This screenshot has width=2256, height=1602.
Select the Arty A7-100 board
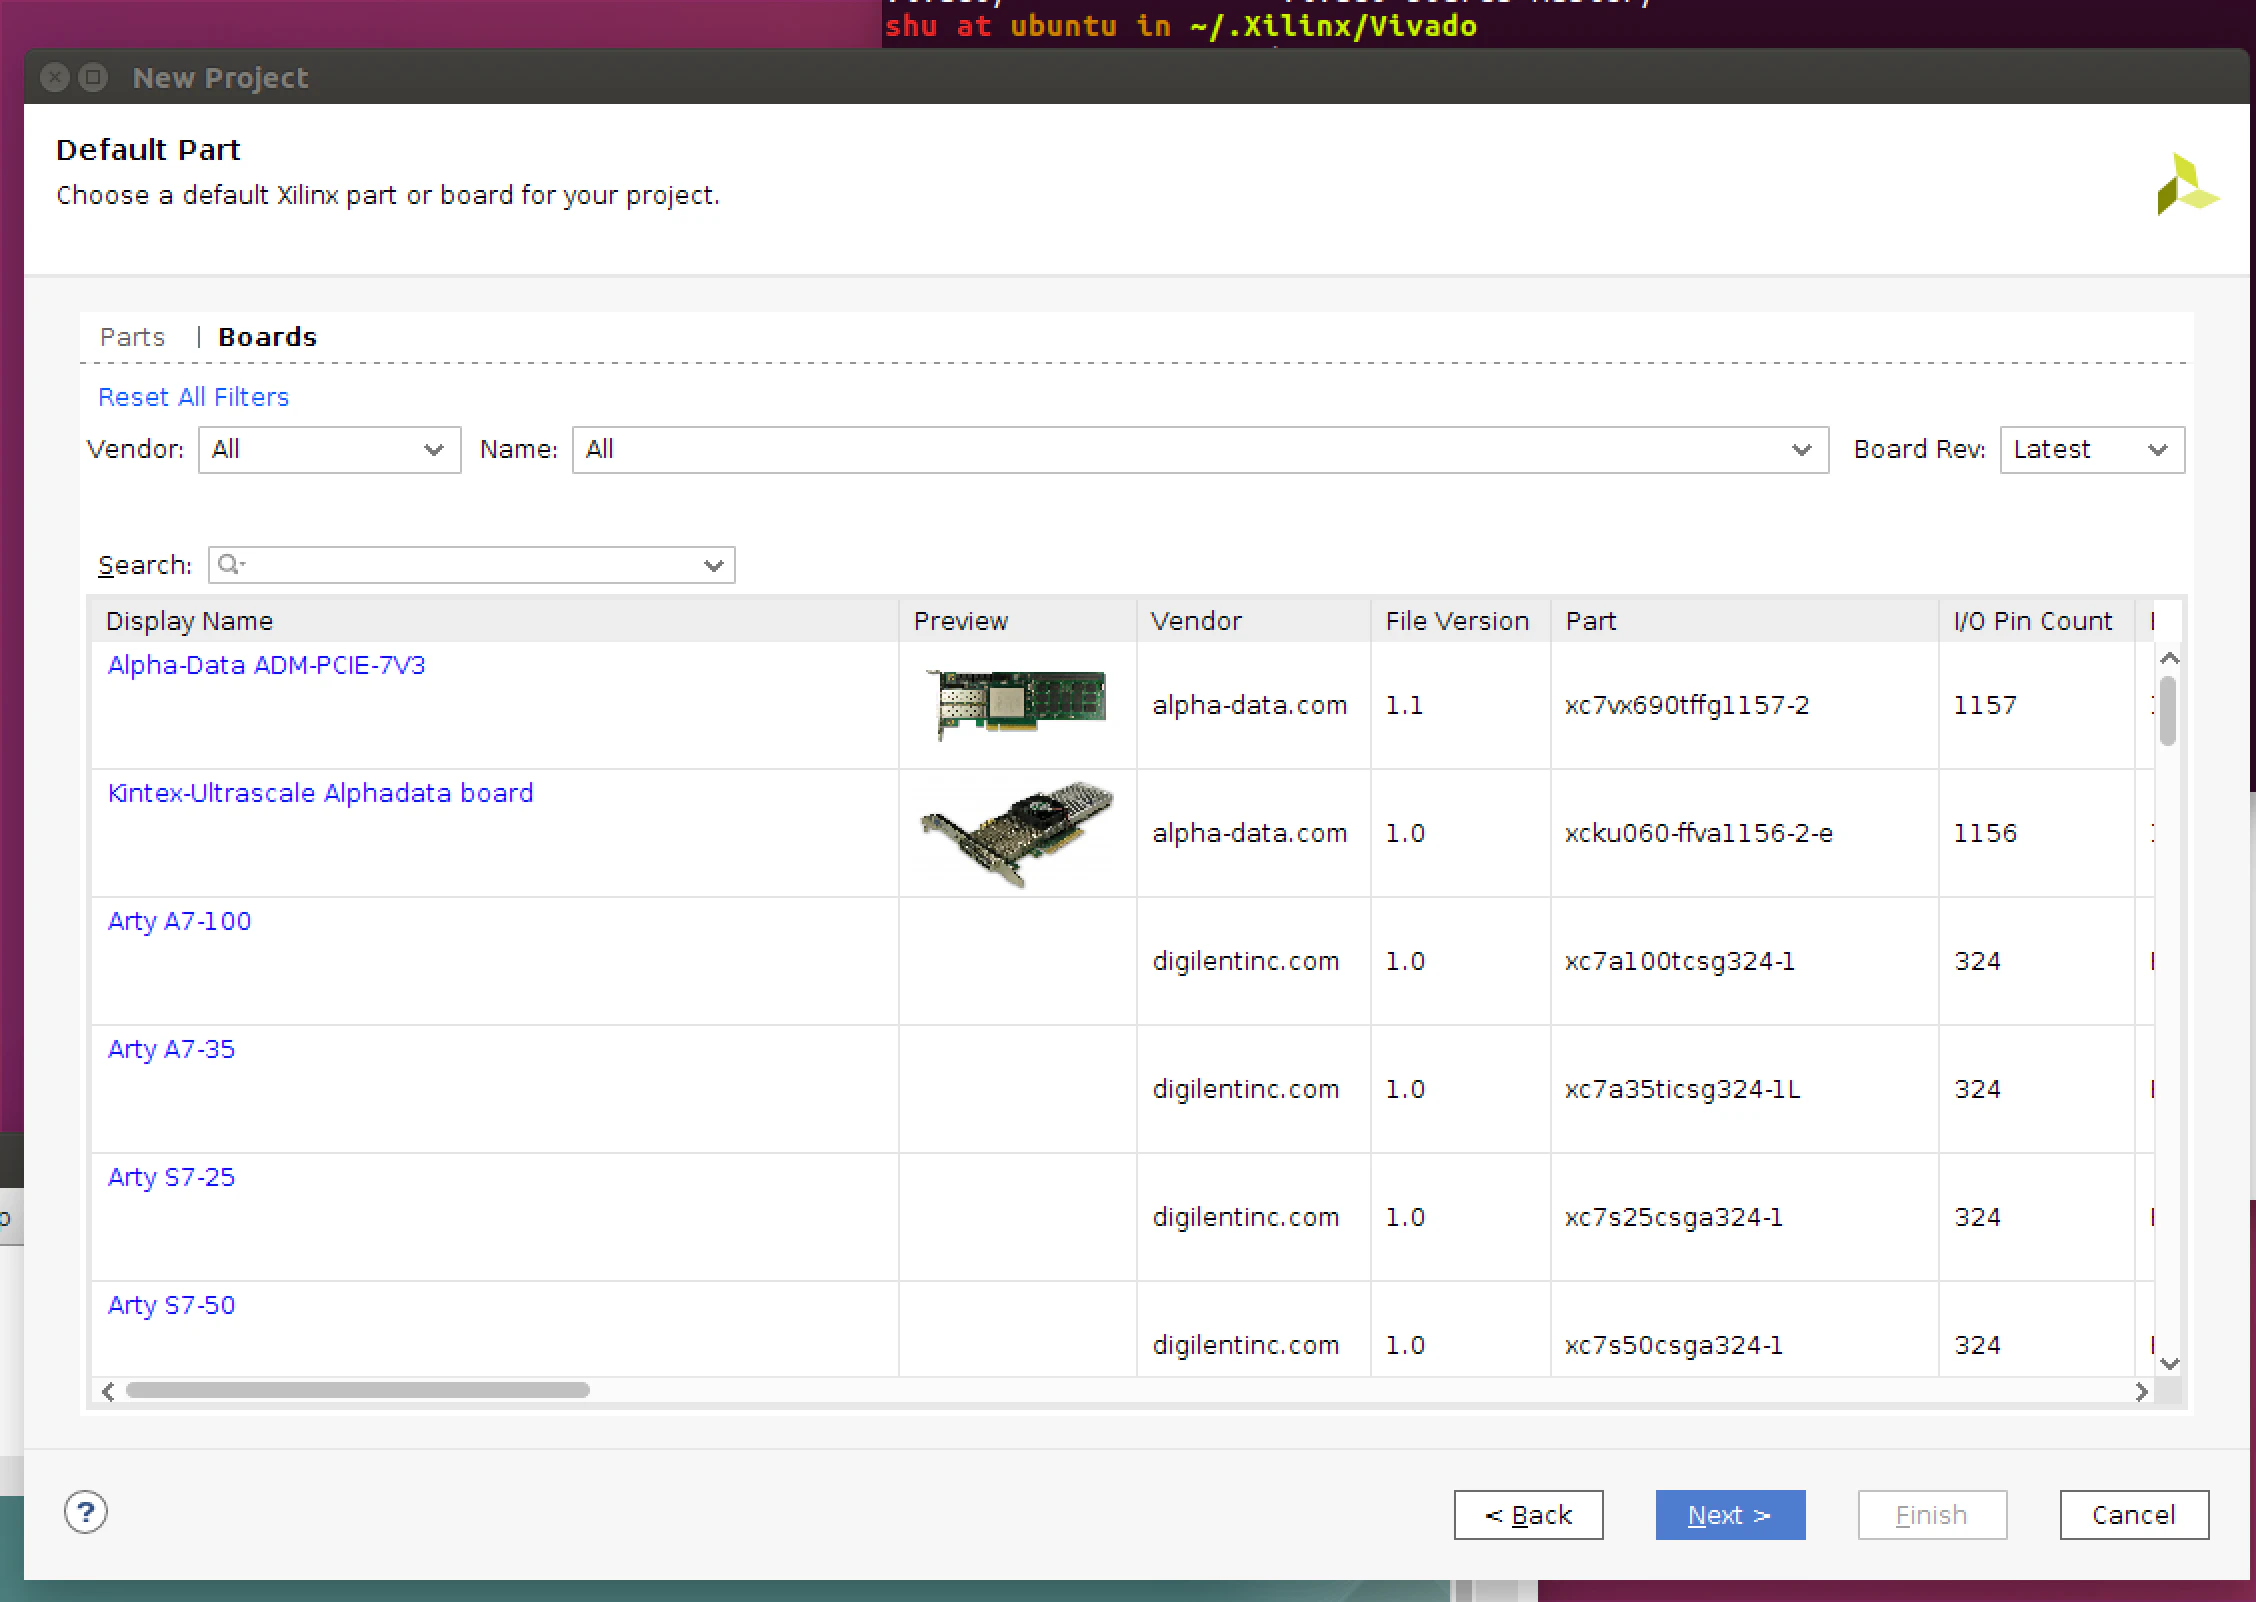pyautogui.click(x=179, y=921)
